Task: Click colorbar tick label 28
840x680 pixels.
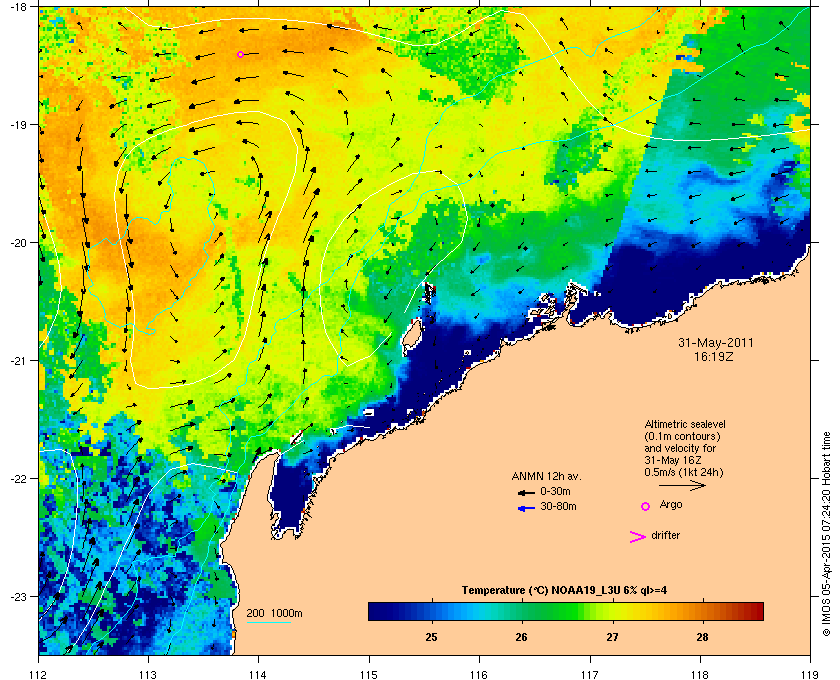Action: coord(702,637)
